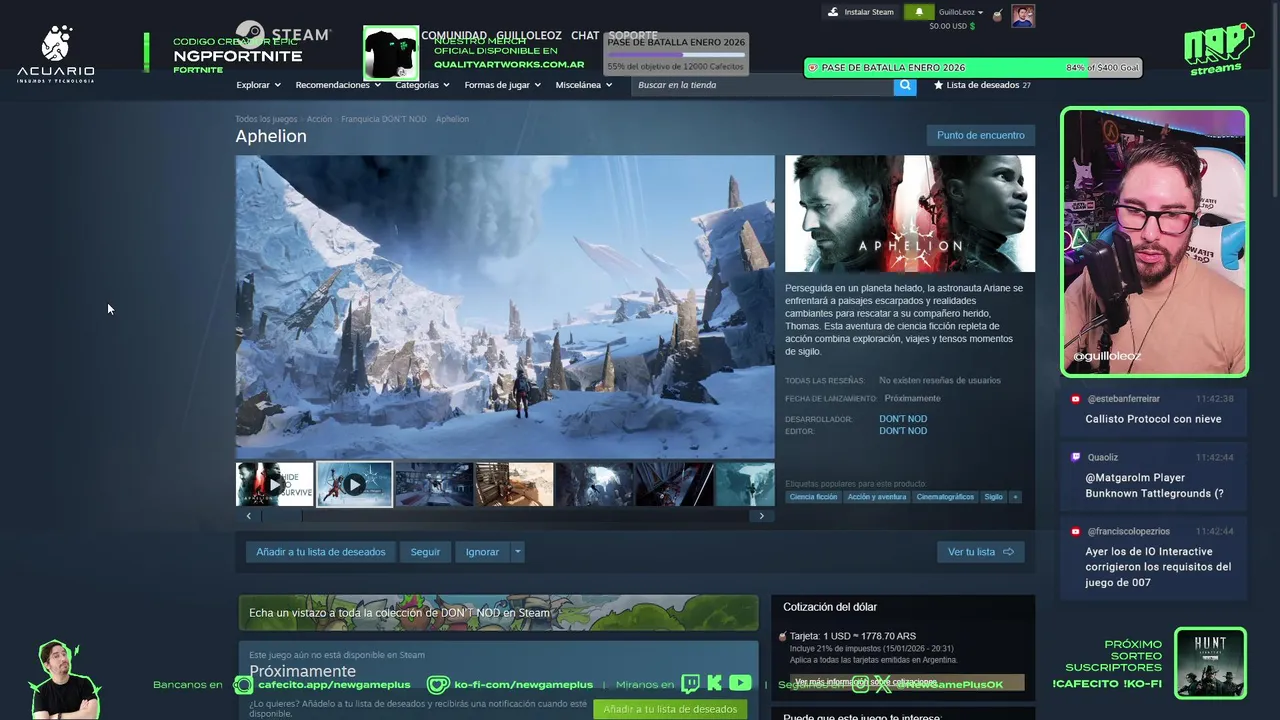Play the first trailer thumbnail HIDE TO SURVIVE
This screenshot has width=1280, height=720.
click(x=274, y=484)
